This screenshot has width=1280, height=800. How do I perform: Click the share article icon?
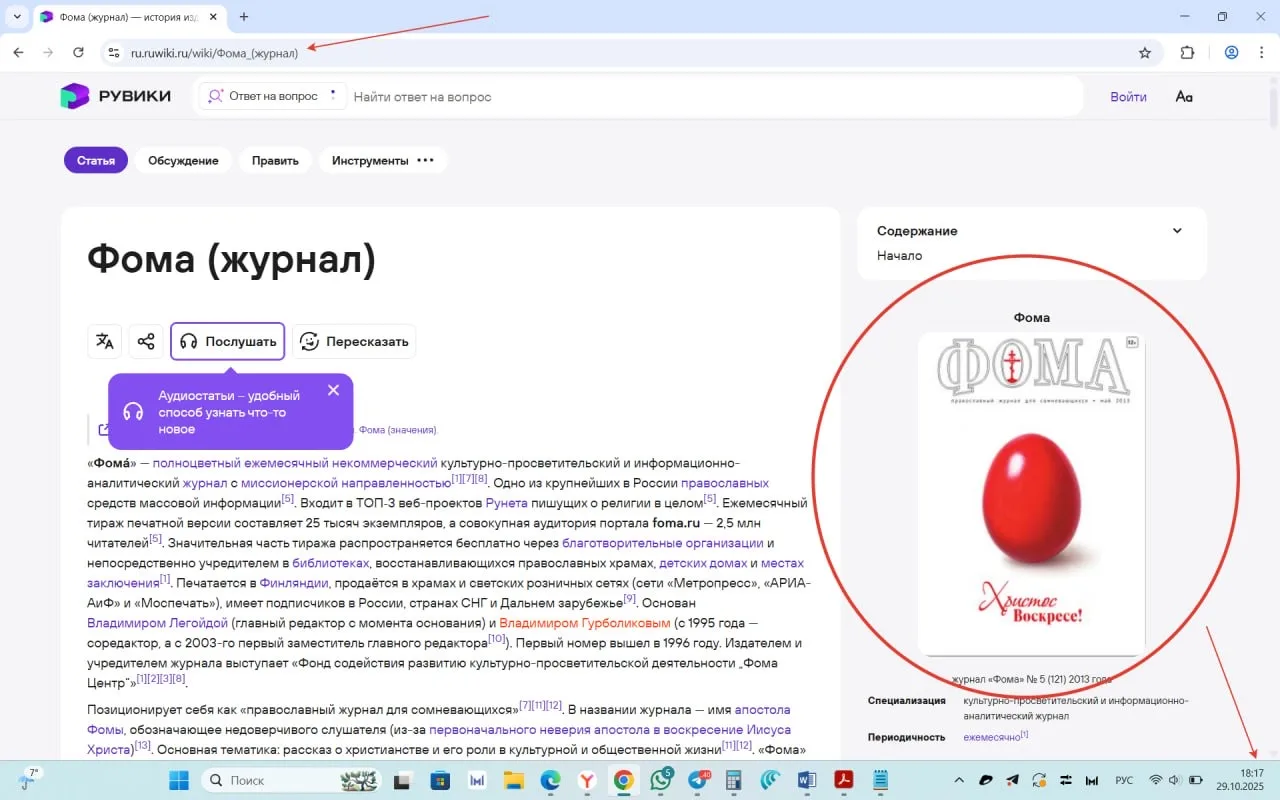click(x=146, y=341)
